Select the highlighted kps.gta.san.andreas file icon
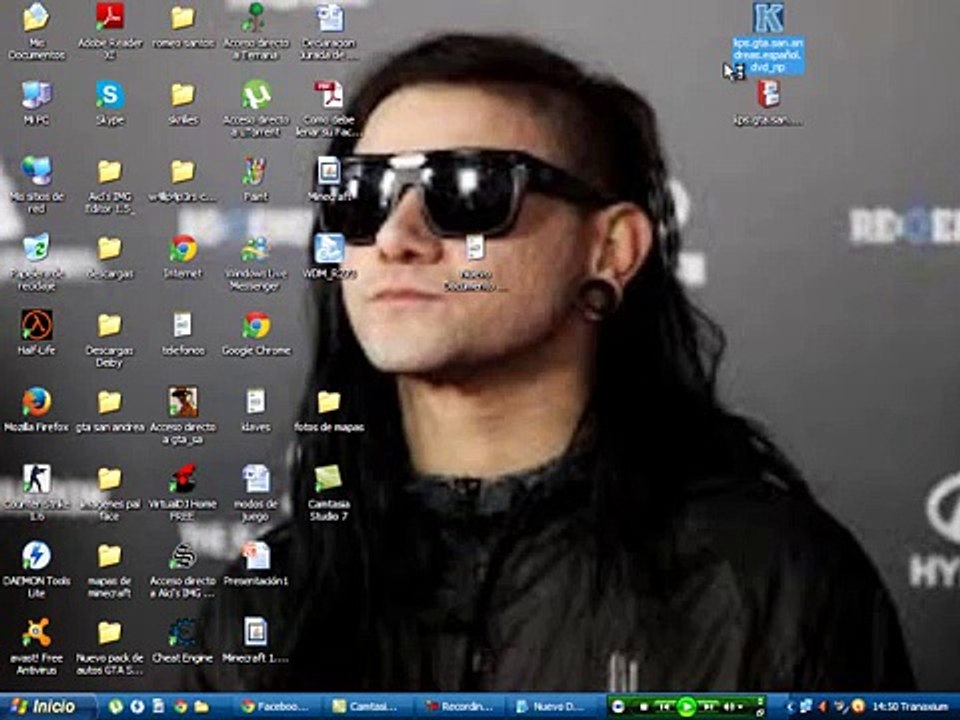Viewport: 960px width, 720px height. pyautogui.click(x=768, y=19)
